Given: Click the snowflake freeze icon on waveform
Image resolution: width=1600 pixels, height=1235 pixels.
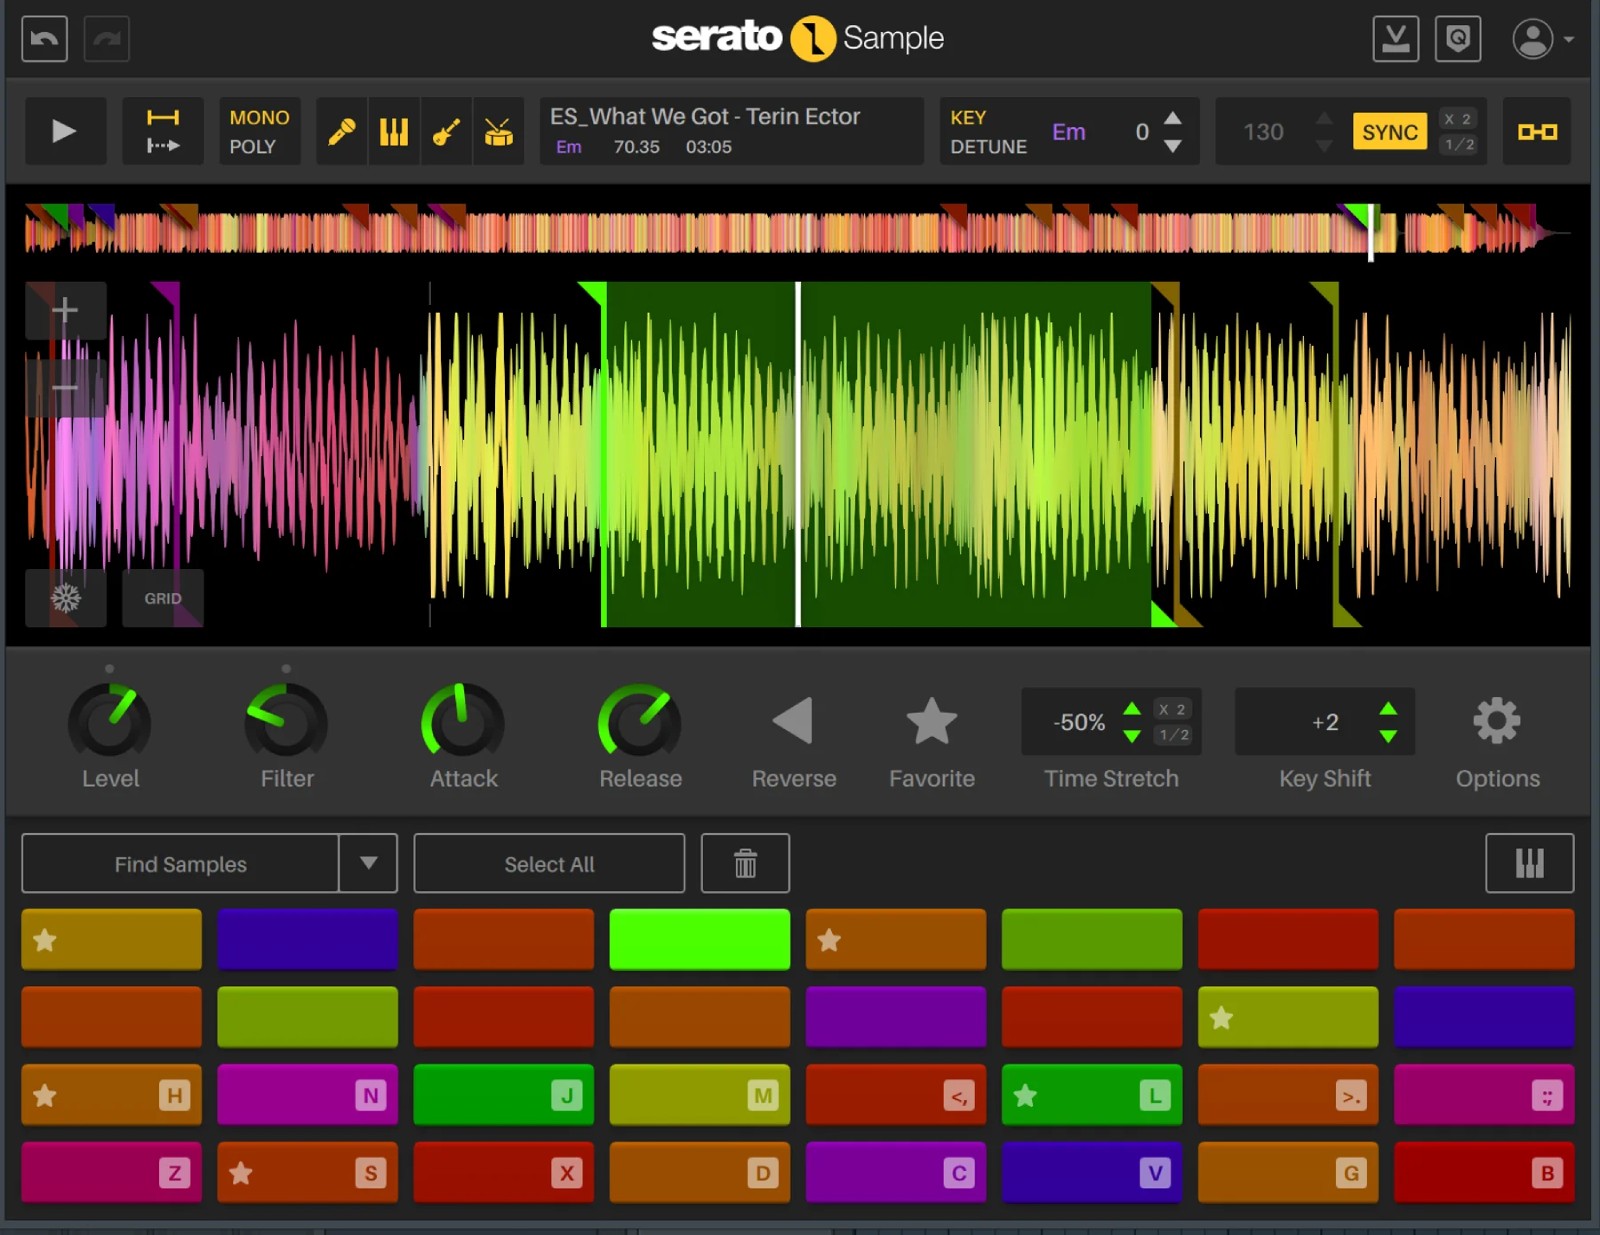Looking at the screenshot, I should (x=65, y=598).
